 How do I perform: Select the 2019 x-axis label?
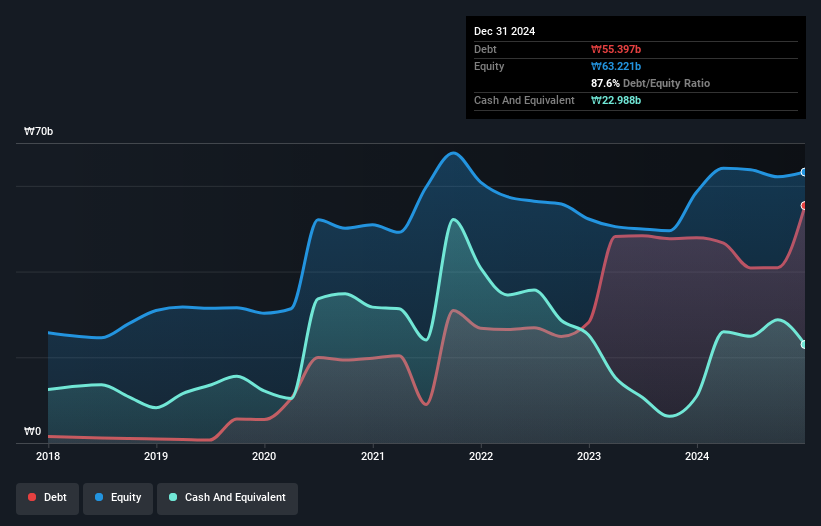click(156, 456)
